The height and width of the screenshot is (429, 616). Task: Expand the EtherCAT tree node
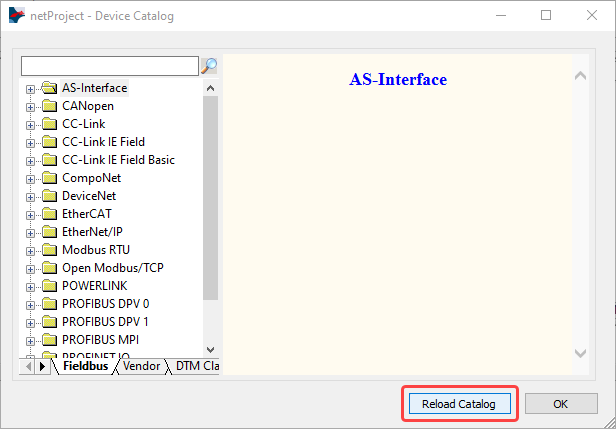click(x=30, y=215)
